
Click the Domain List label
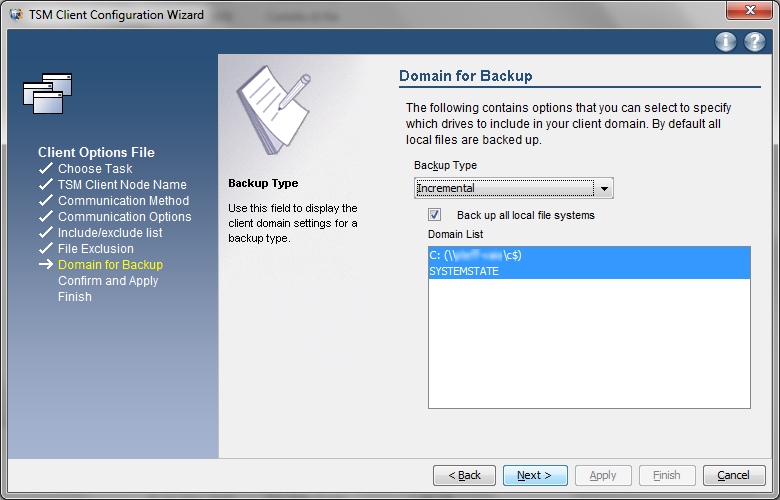(455, 234)
